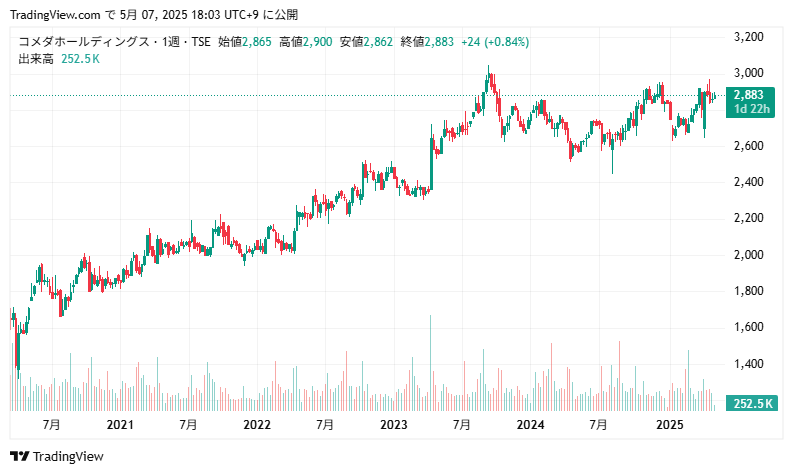Click the tallest volume bar in early 2023
The image size is (793, 474).
(x=430, y=363)
